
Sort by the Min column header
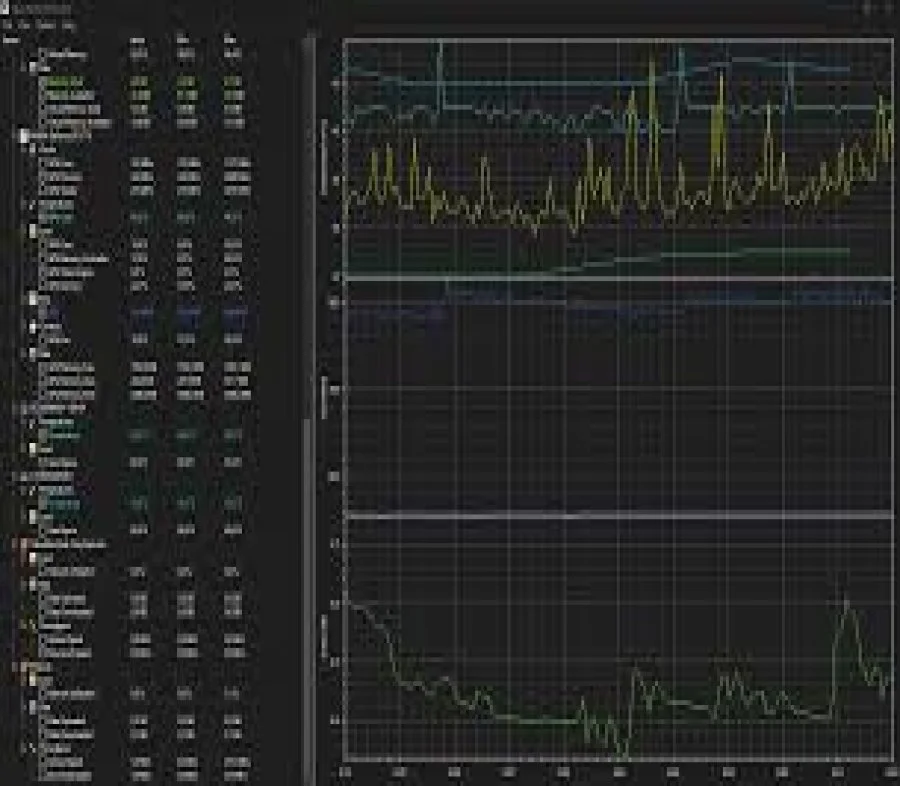click(184, 40)
